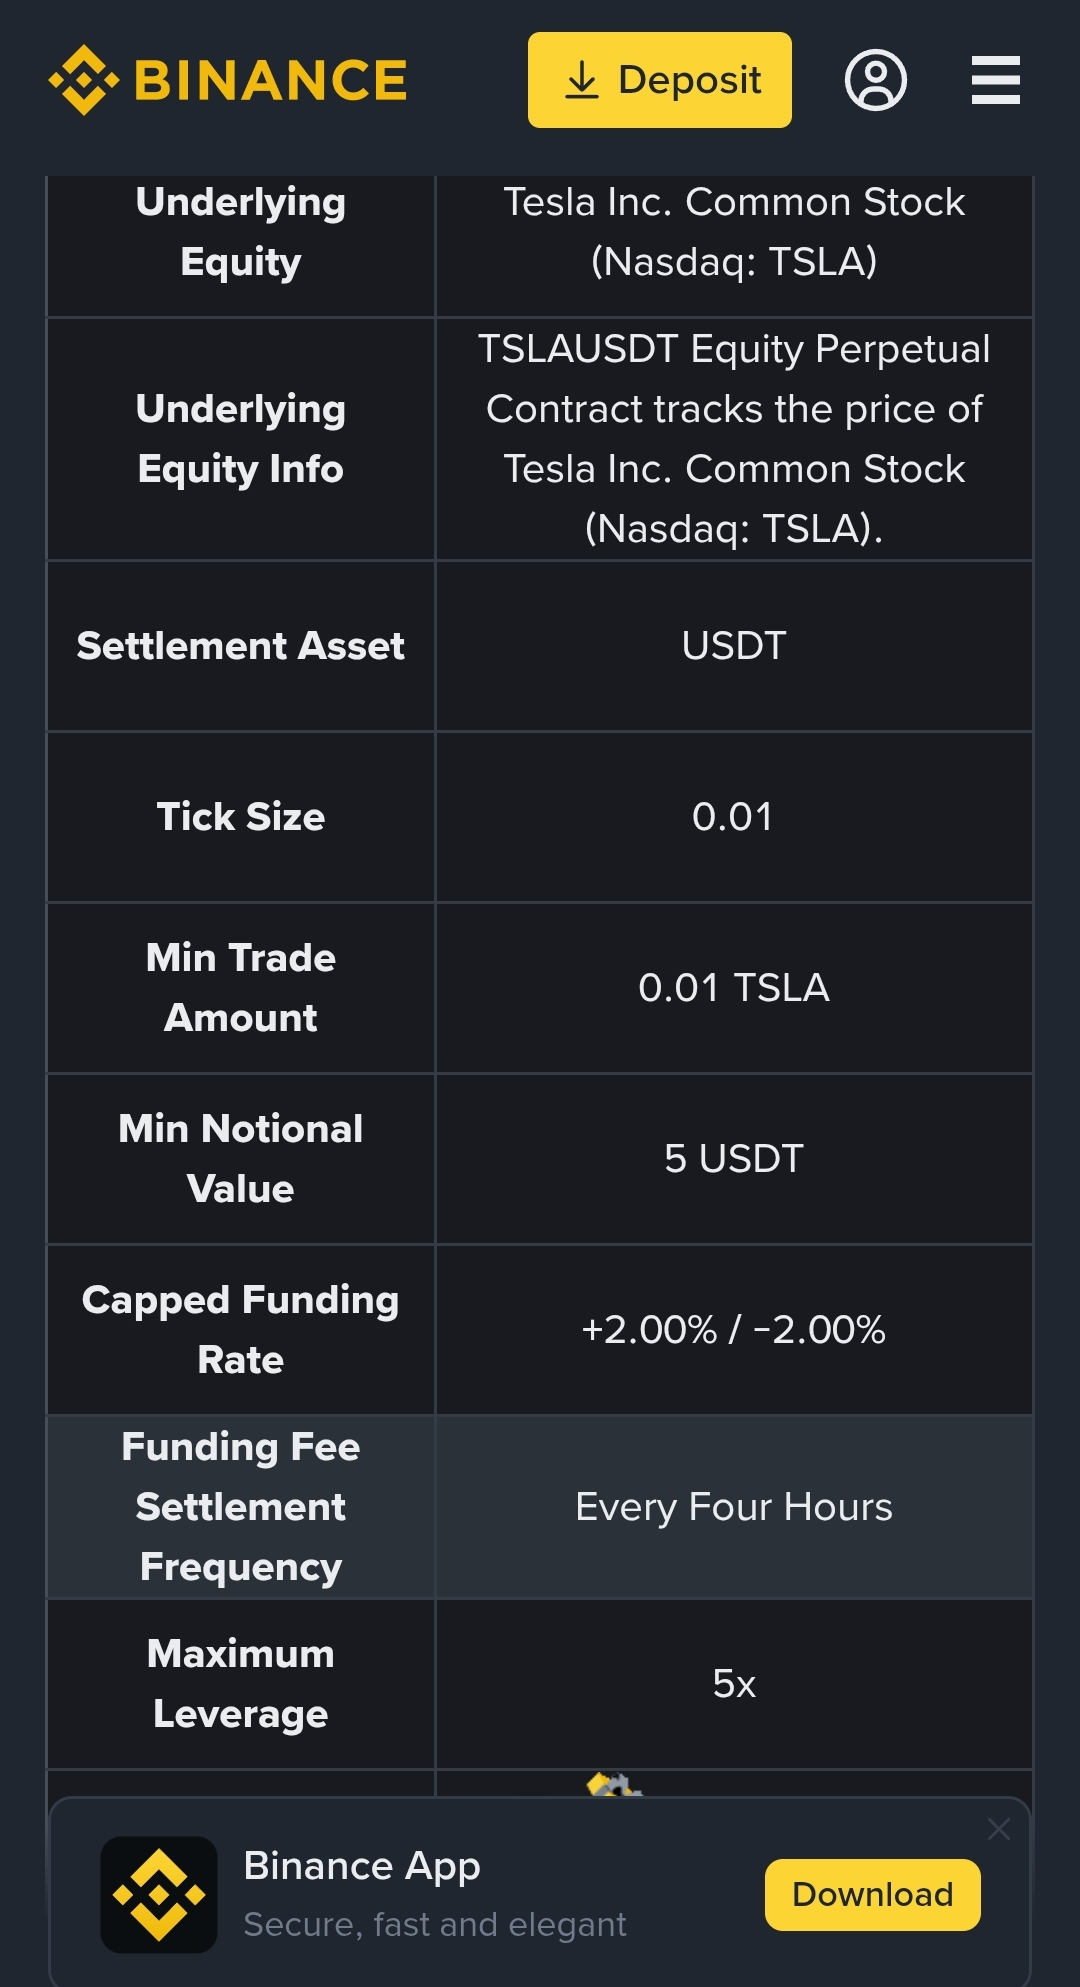Click the Binance App icon in banner
The height and width of the screenshot is (1987, 1080).
tap(159, 1894)
